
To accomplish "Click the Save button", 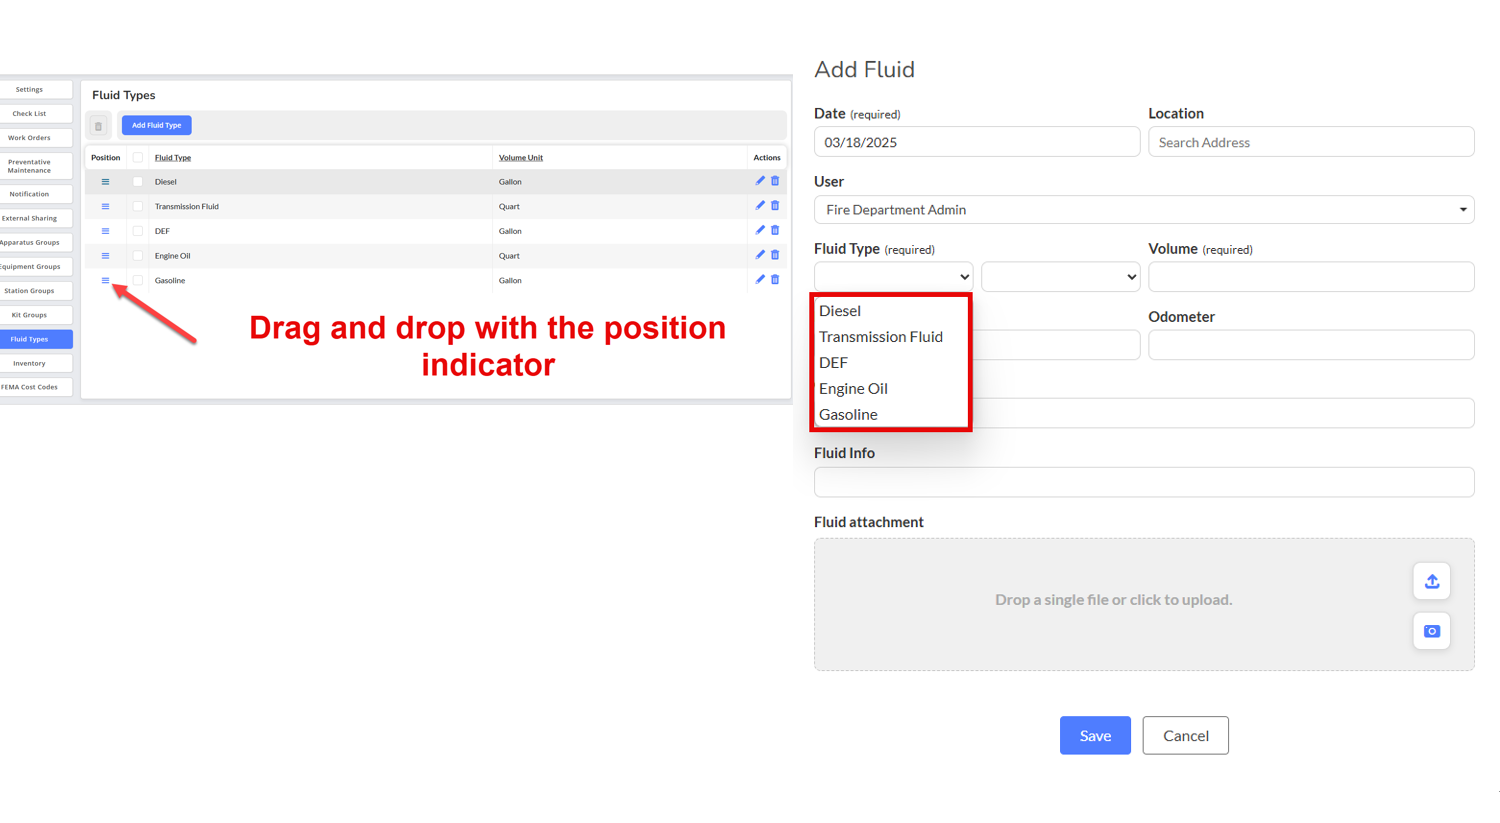I will [x=1095, y=735].
